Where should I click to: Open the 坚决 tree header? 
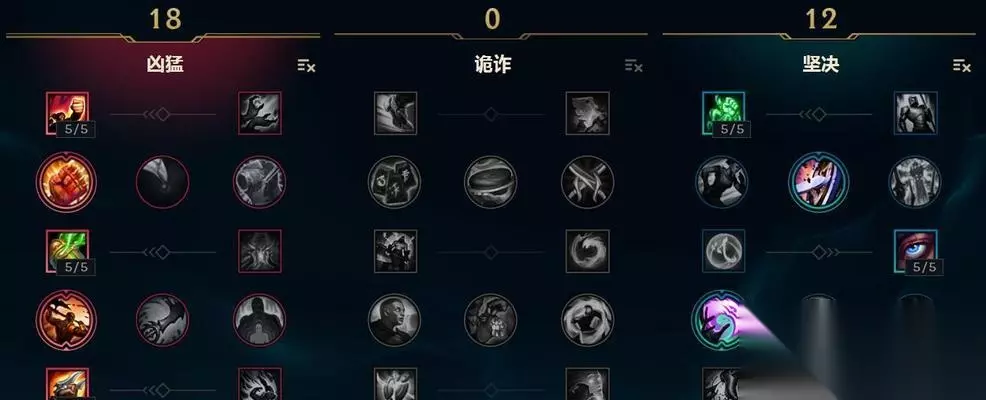tap(821, 64)
